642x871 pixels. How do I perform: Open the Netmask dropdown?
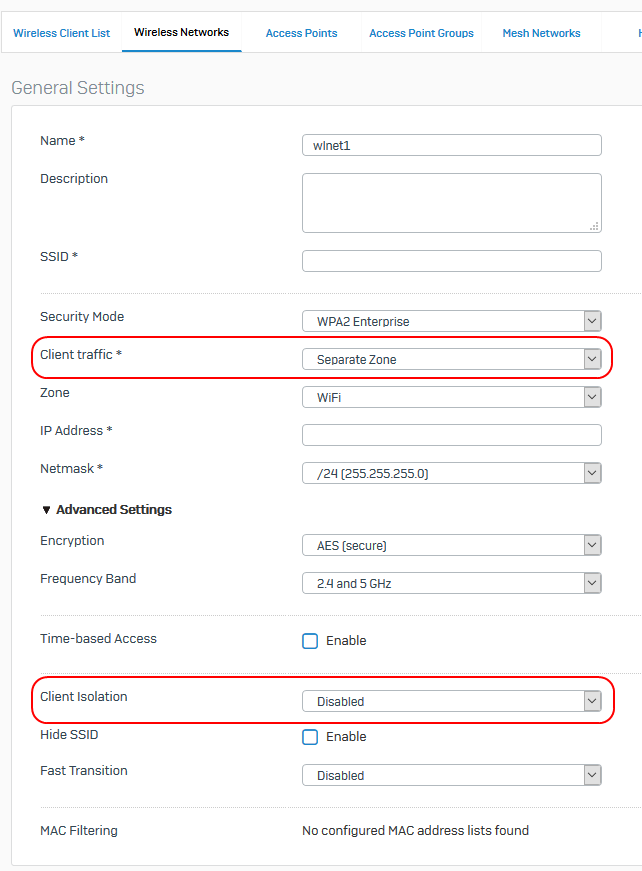click(x=452, y=473)
